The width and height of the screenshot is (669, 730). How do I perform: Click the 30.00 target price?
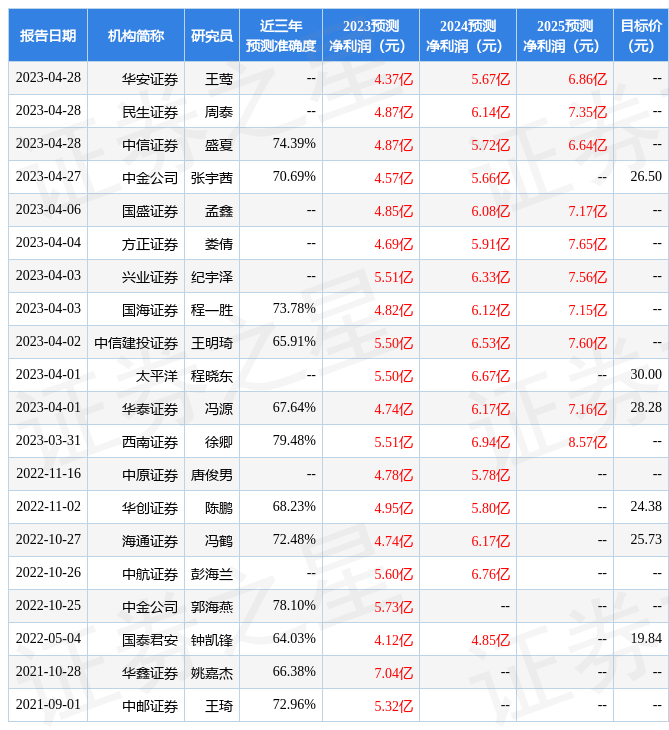[x=646, y=374]
